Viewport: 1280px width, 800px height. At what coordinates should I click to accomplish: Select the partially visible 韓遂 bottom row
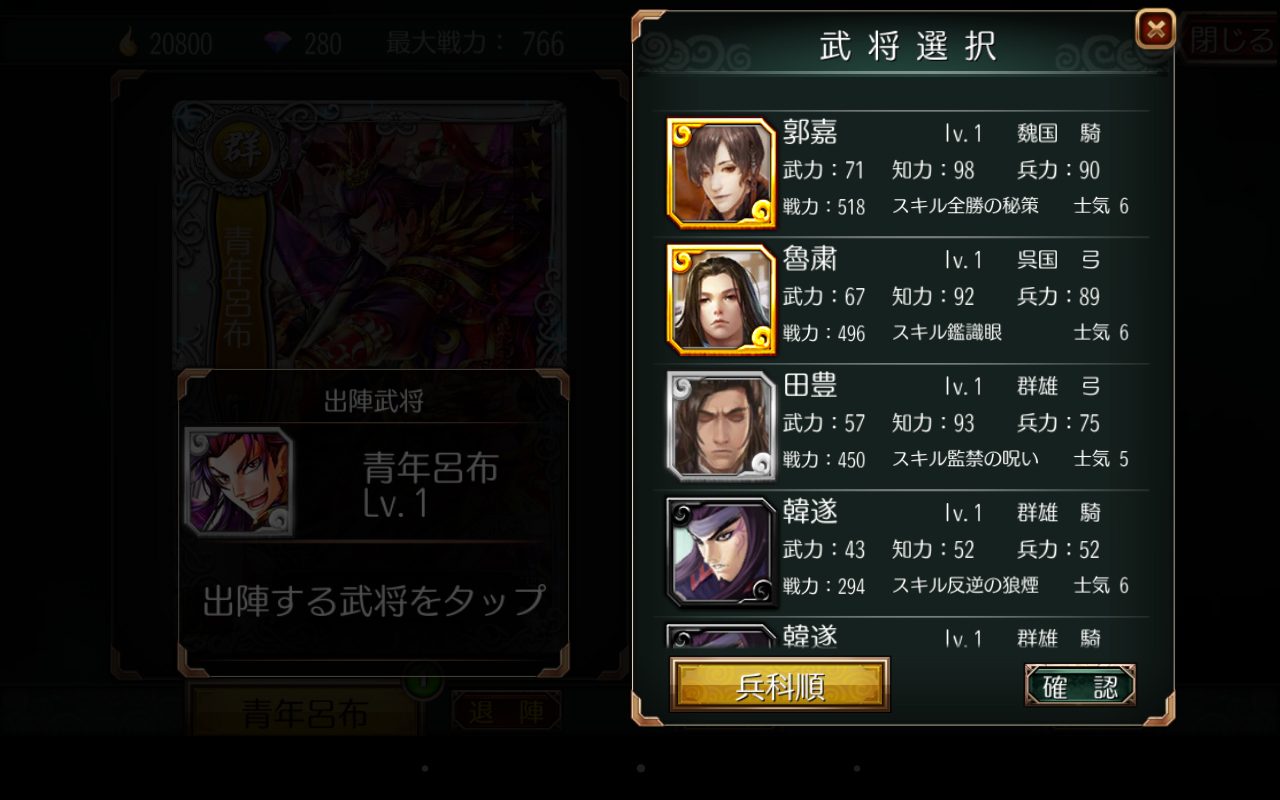[x=907, y=634]
